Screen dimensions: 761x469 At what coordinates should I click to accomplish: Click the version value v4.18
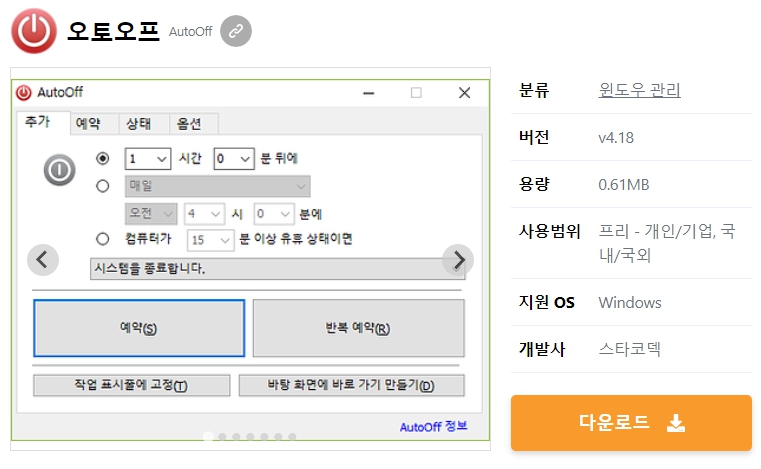coord(616,137)
